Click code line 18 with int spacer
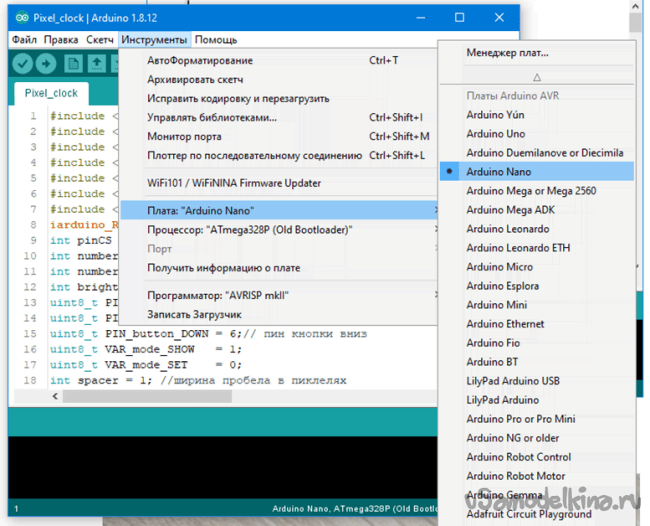This screenshot has width=650, height=526. pyautogui.click(x=200, y=381)
